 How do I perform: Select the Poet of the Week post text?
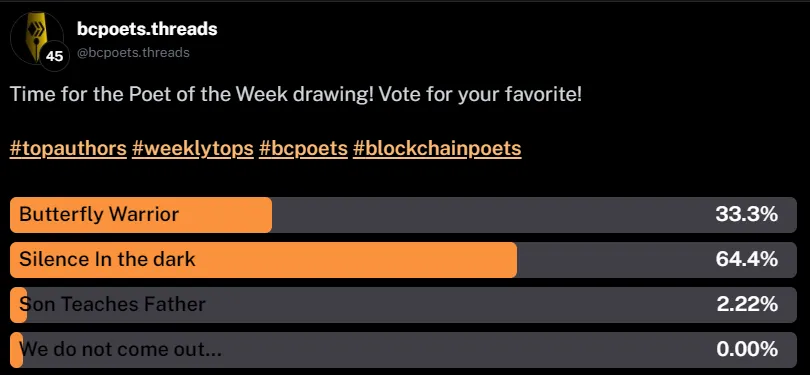[296, 95]
